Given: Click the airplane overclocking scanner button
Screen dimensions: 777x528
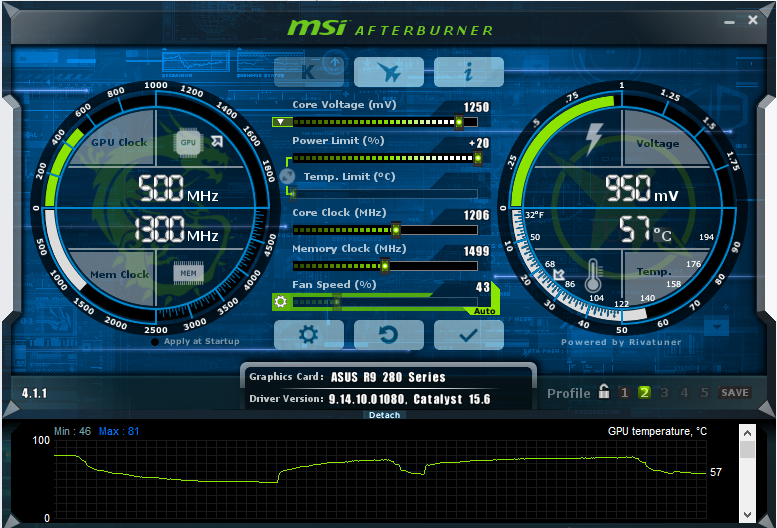Looking at the screenshot, I should click(x=389, y=72).
